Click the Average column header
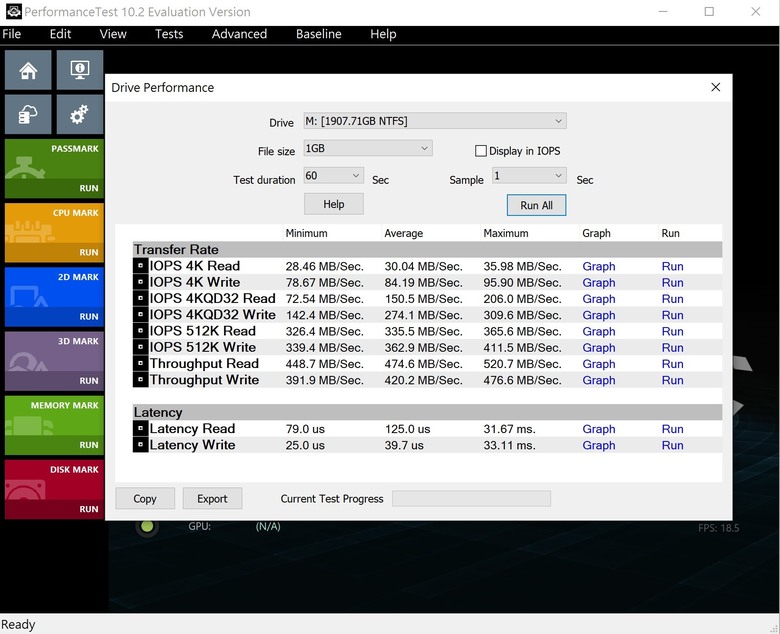780x634 pixels. 431,233
